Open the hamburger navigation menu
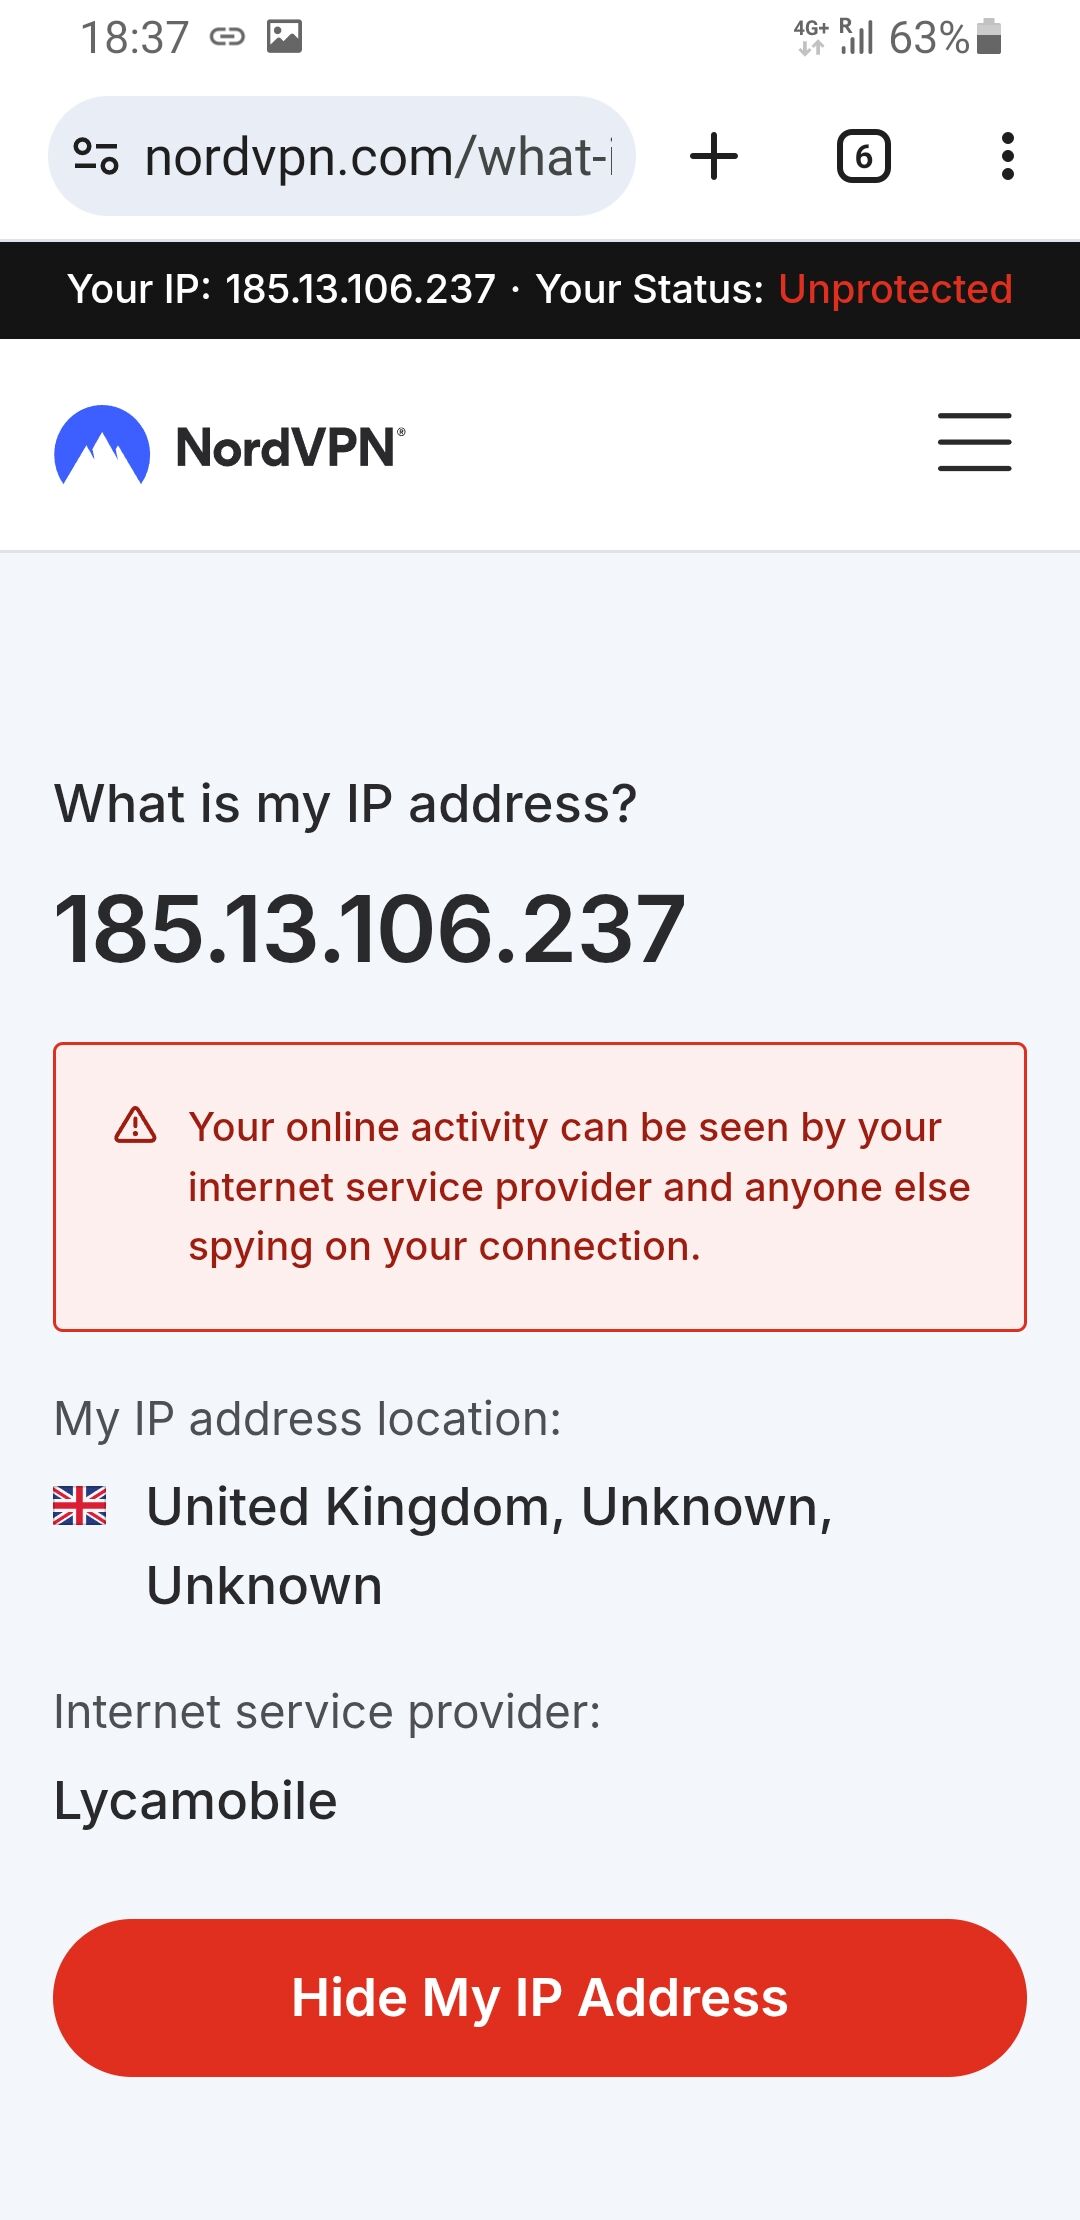 pos(974,442)
